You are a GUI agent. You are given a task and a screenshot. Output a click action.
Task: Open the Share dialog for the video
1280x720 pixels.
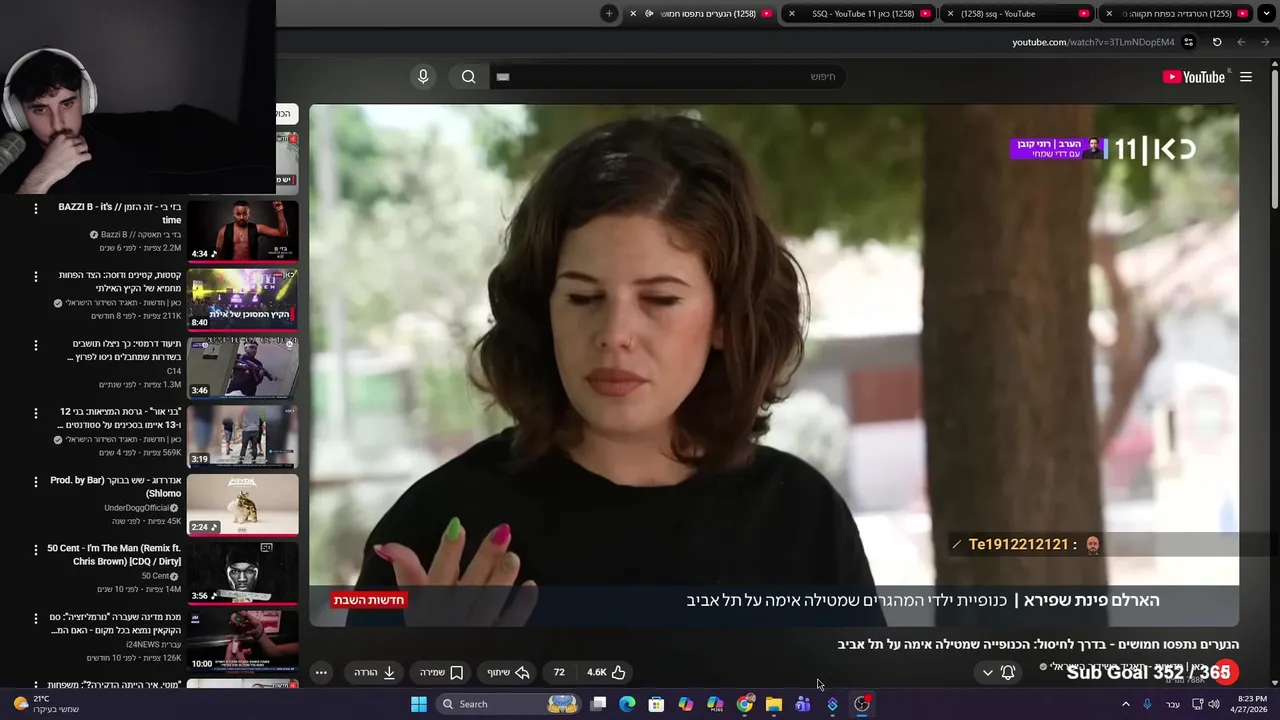pos(507,672)
